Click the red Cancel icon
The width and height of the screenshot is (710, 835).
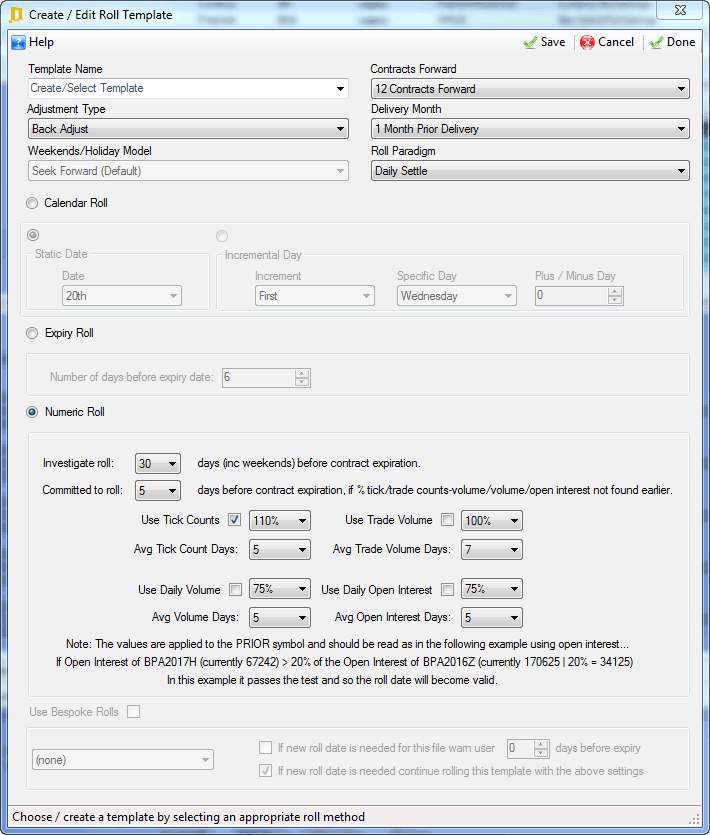pos(587,43)
